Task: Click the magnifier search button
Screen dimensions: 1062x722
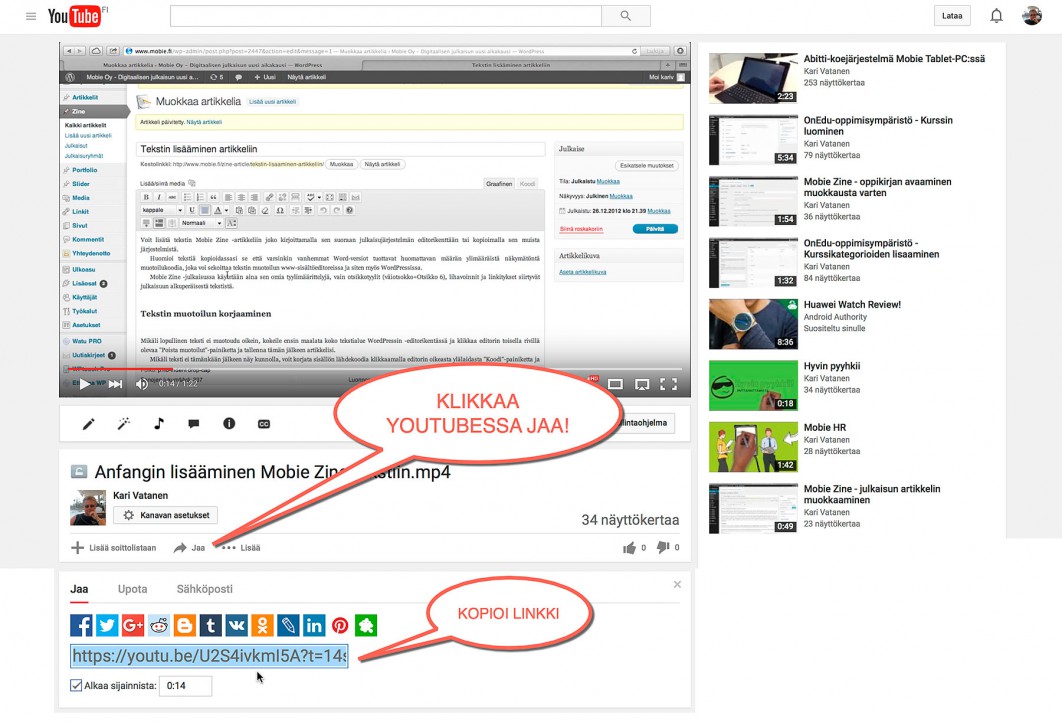Action: tap(626, 16)
